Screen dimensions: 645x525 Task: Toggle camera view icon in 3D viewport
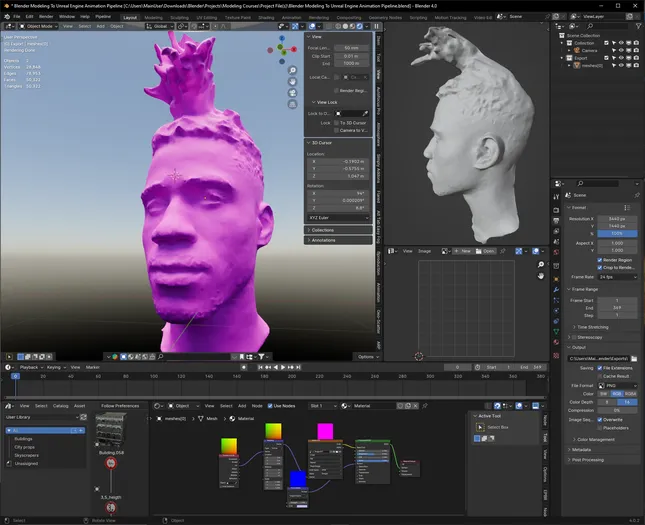[x=292, y=93]
